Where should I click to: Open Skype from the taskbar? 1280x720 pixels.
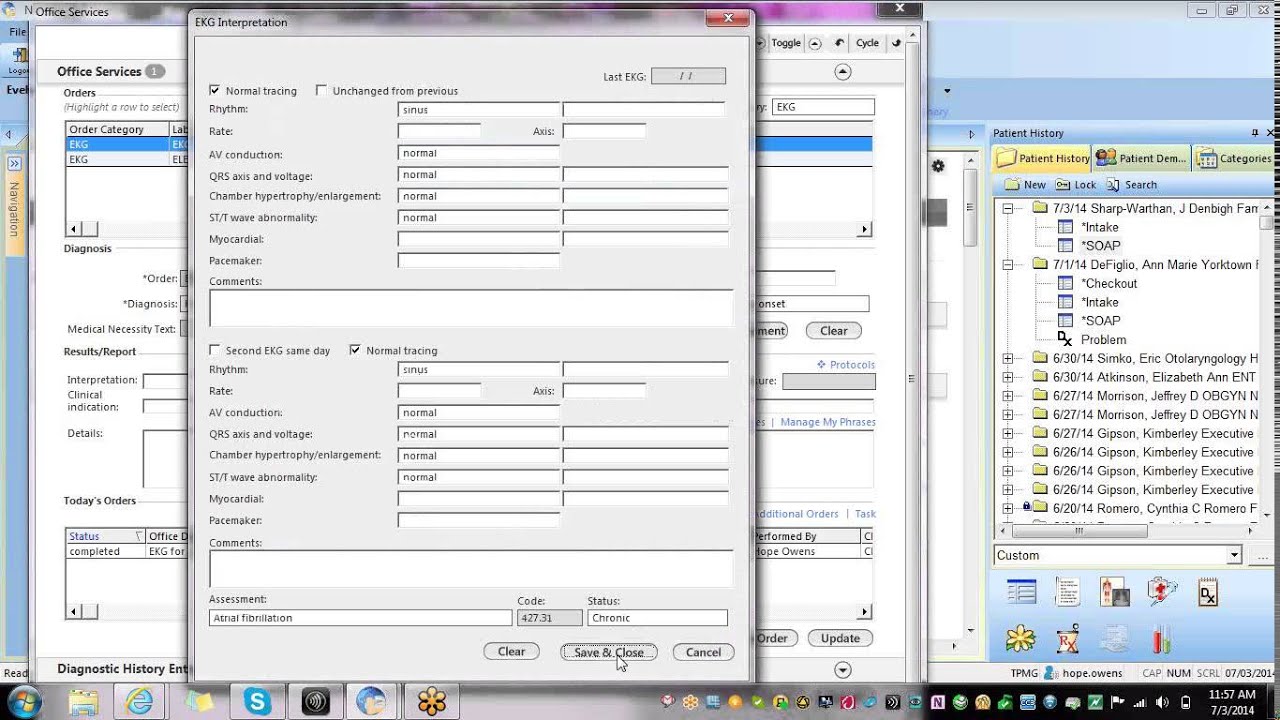point(257,701)
